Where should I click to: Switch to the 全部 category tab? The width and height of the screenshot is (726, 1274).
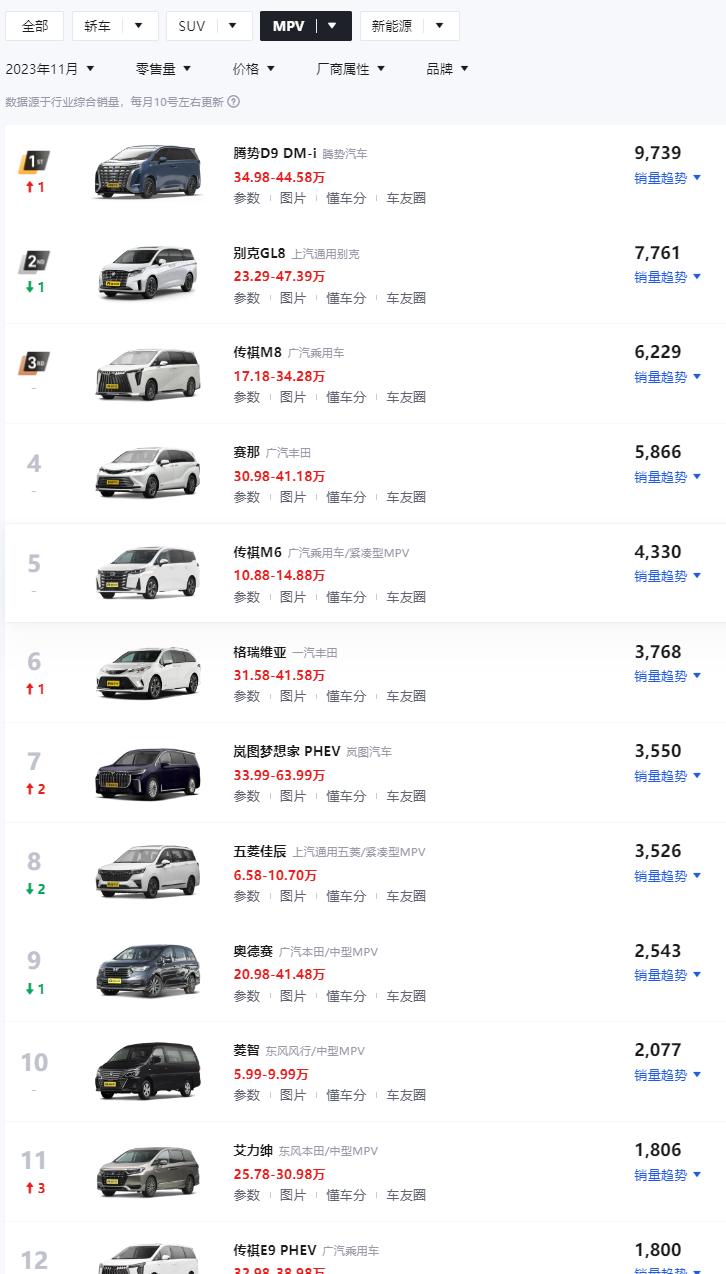[x=34, y=26]
